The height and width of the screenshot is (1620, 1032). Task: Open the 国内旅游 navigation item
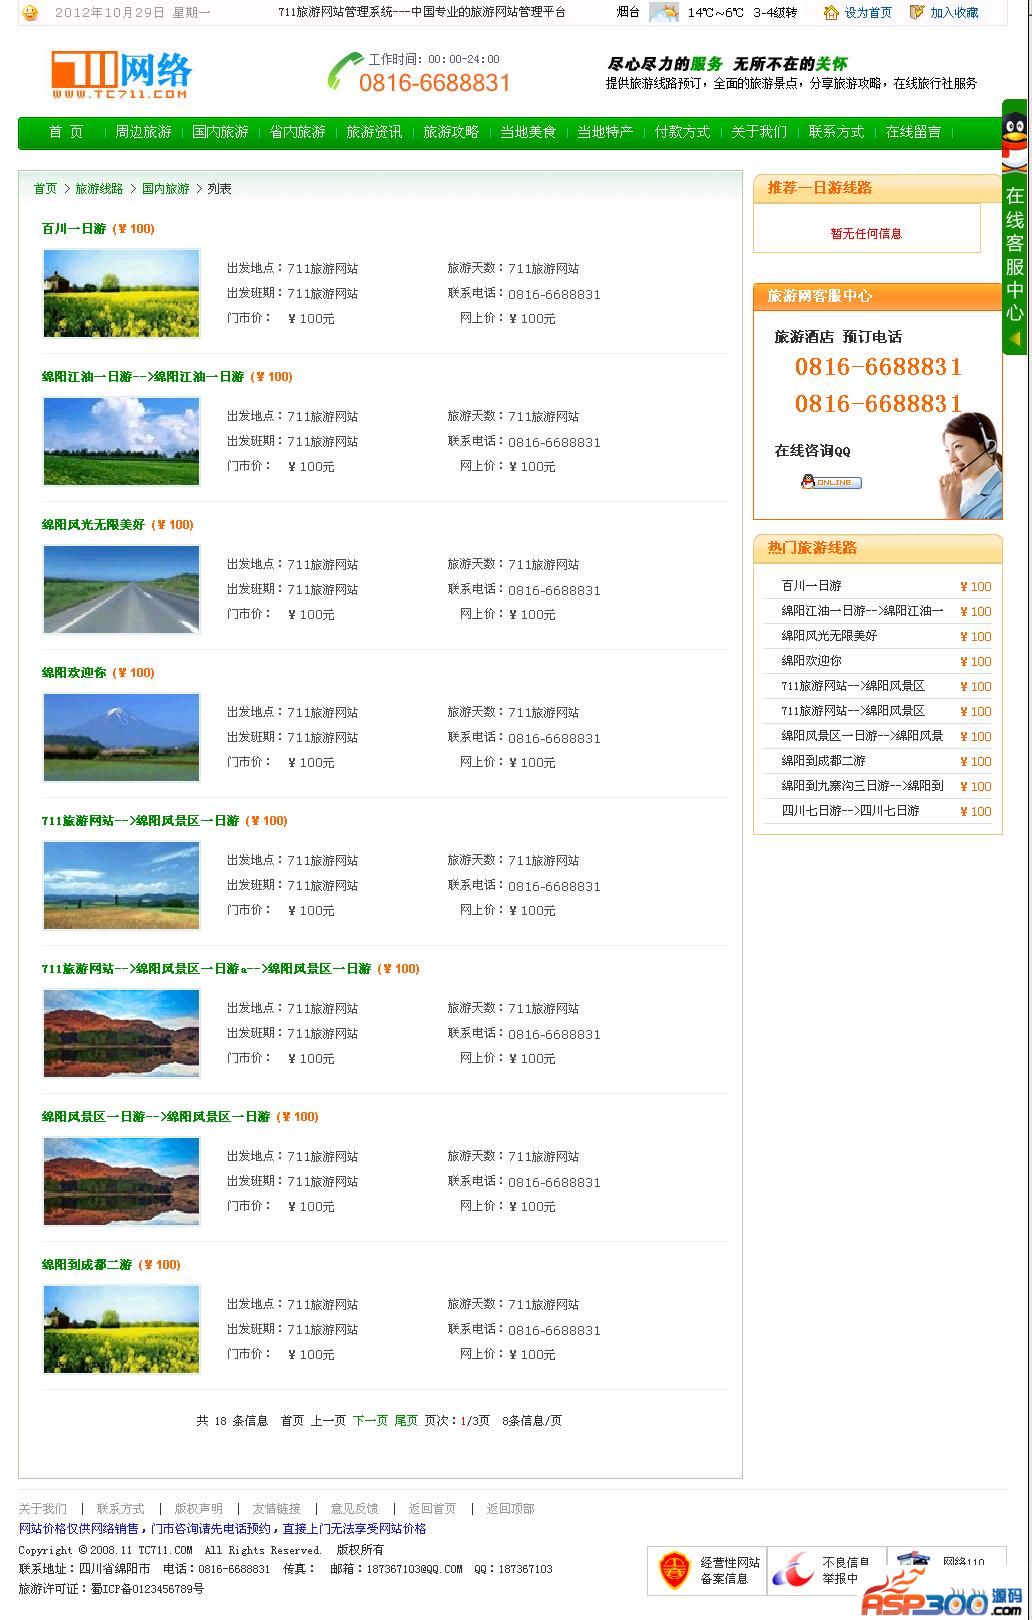coord(220,132)
